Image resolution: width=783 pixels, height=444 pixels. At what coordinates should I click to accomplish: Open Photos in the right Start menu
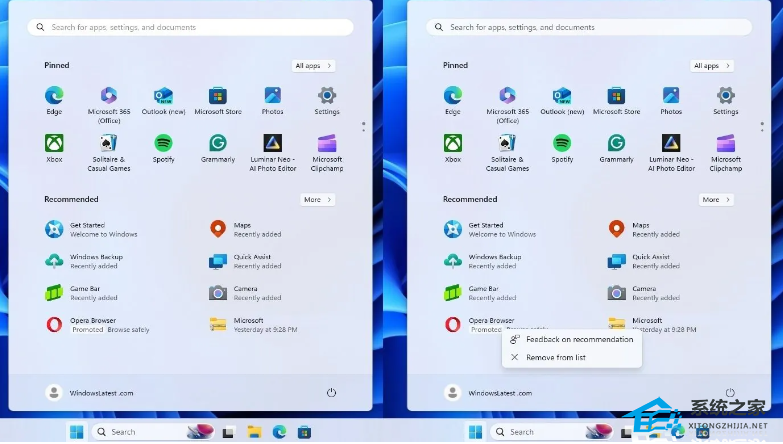671,100
